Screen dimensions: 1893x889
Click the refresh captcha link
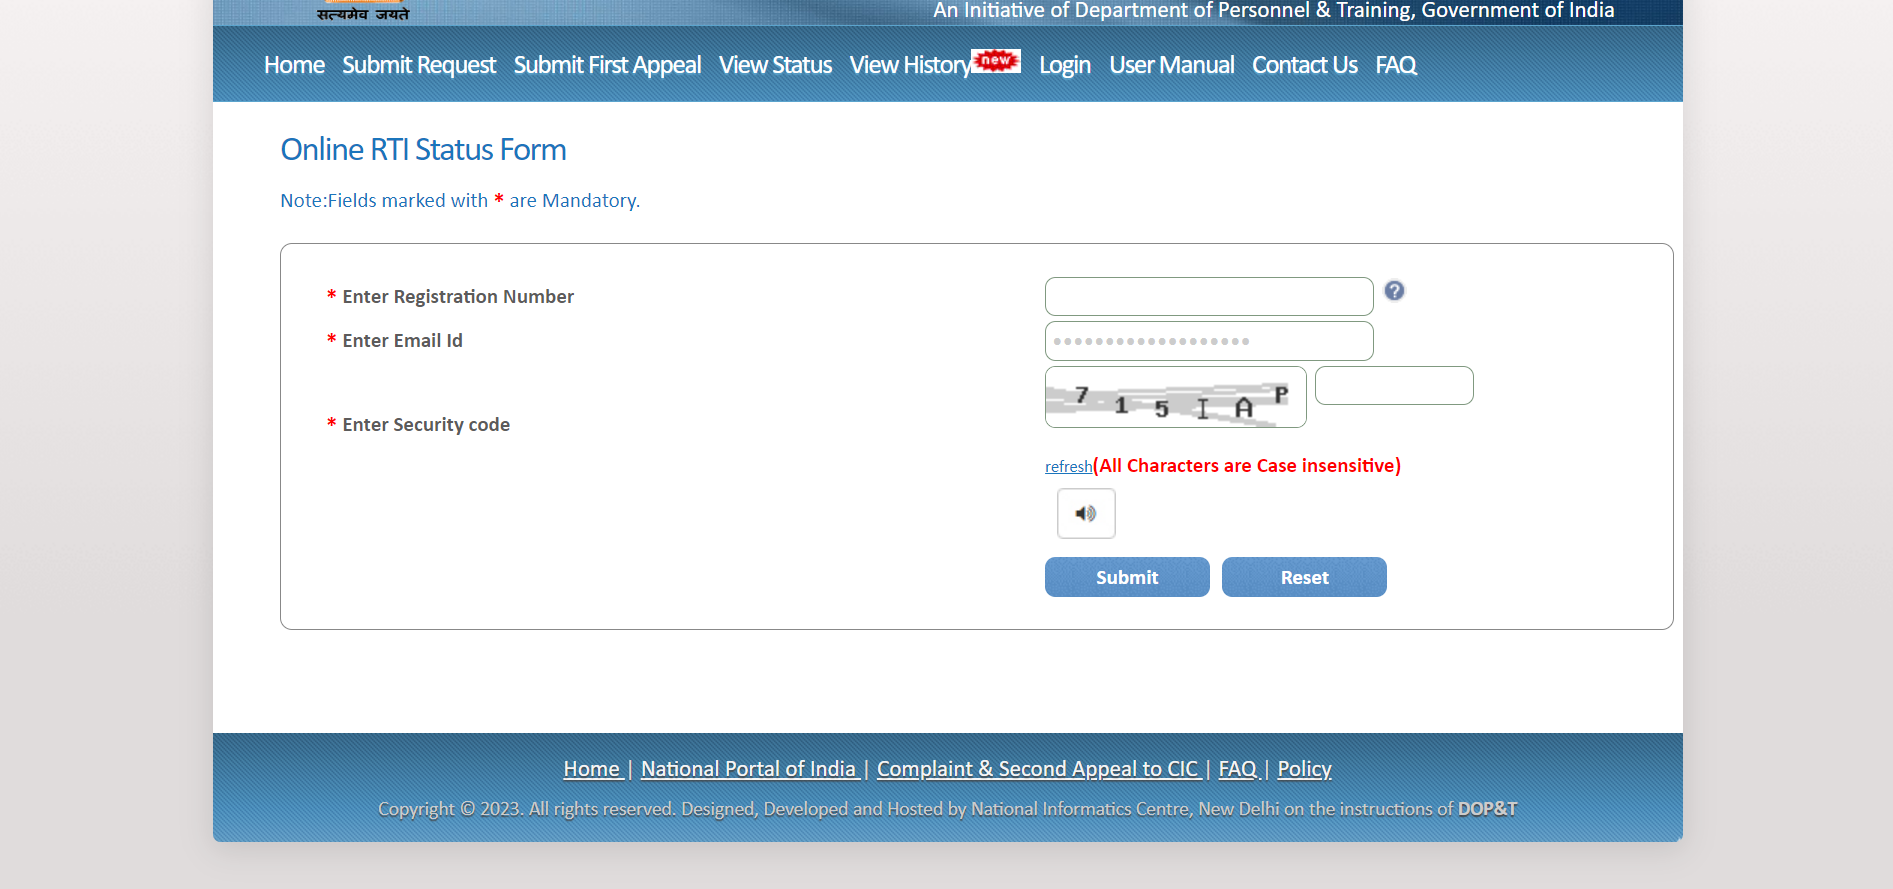1068,467
